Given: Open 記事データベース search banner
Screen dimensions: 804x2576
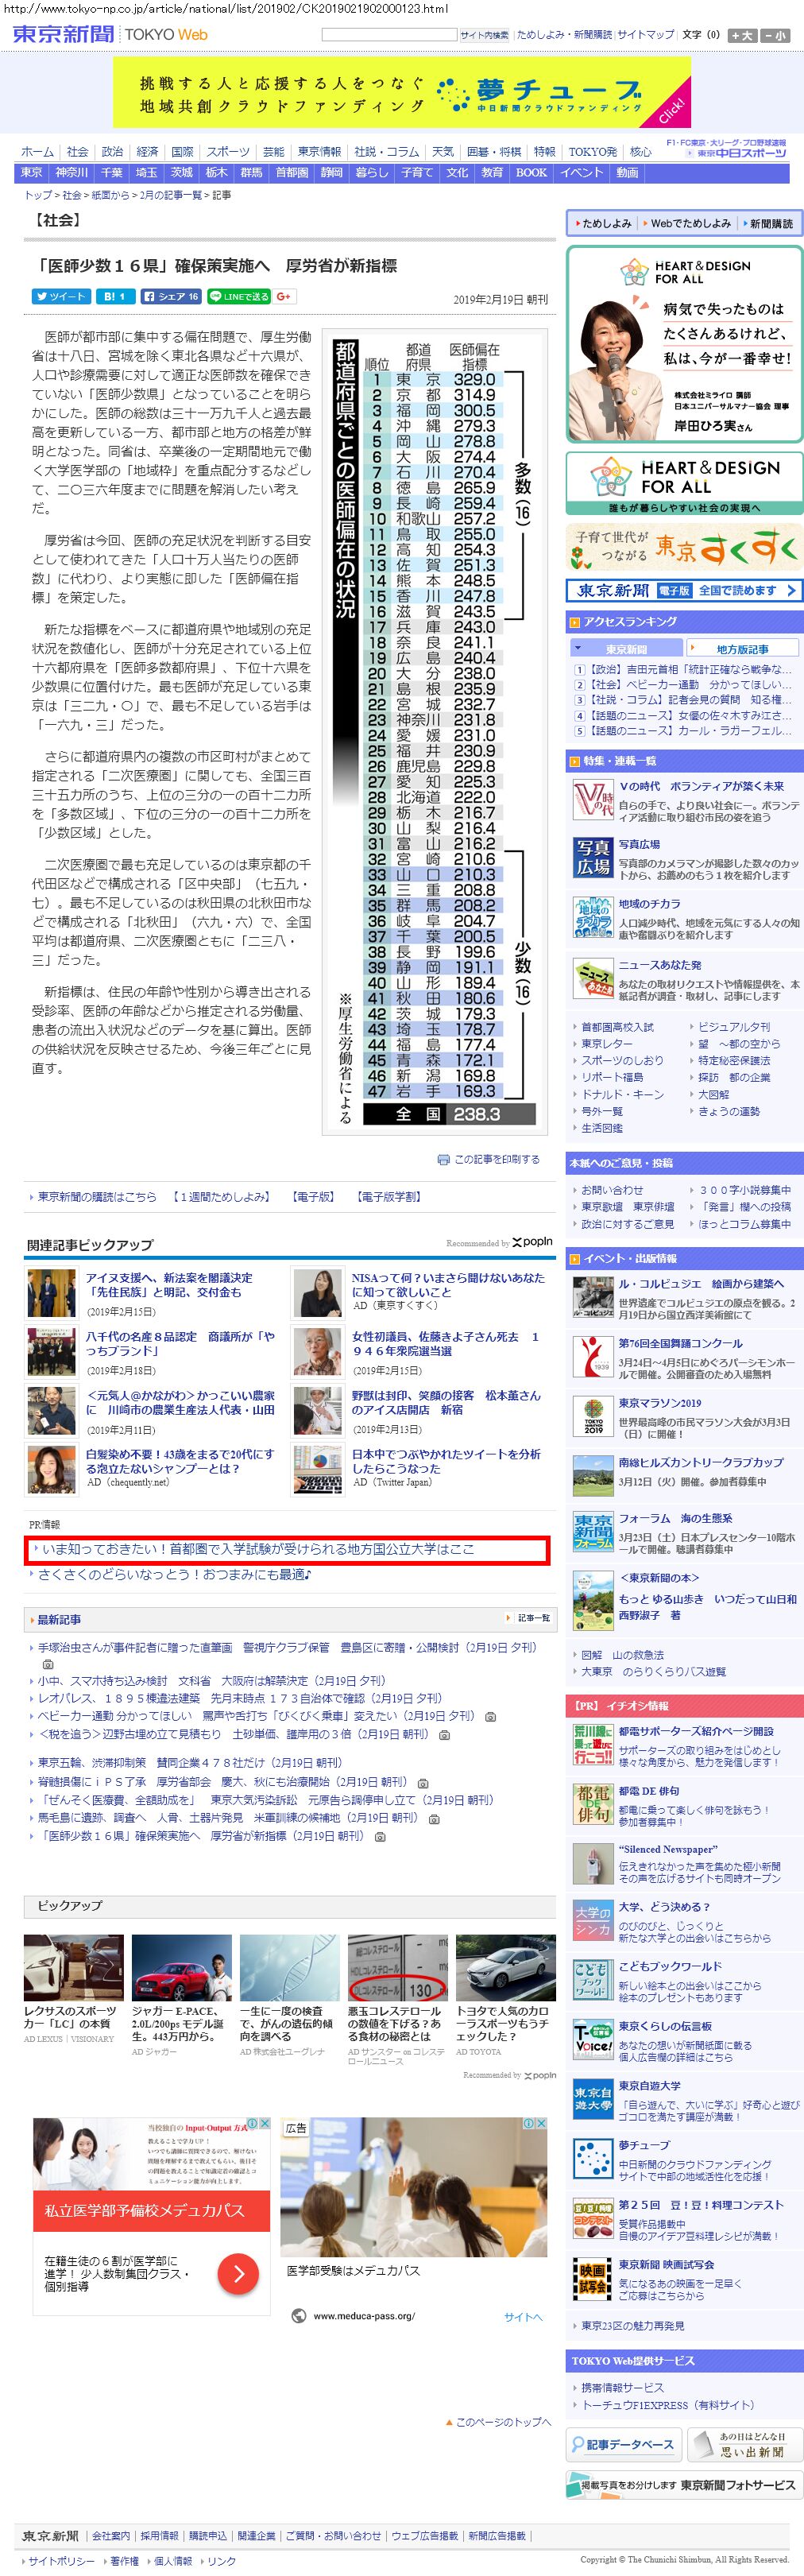Looking at the screenshot, I should 624,2444.
